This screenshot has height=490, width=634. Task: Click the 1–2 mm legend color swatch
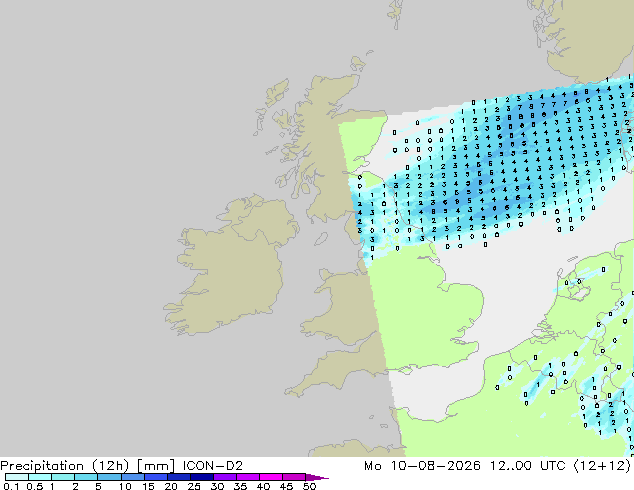point(63,477)
